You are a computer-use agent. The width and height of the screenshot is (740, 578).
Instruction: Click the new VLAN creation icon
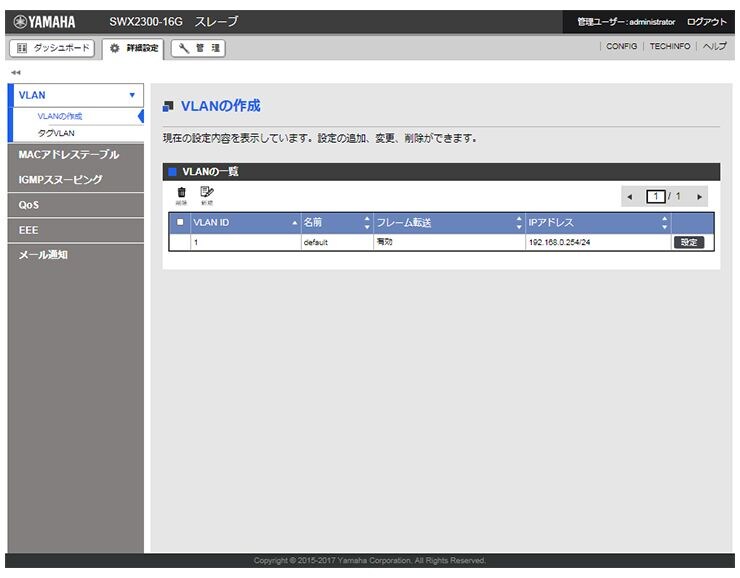pyautogui.click(x=206, y=194)
